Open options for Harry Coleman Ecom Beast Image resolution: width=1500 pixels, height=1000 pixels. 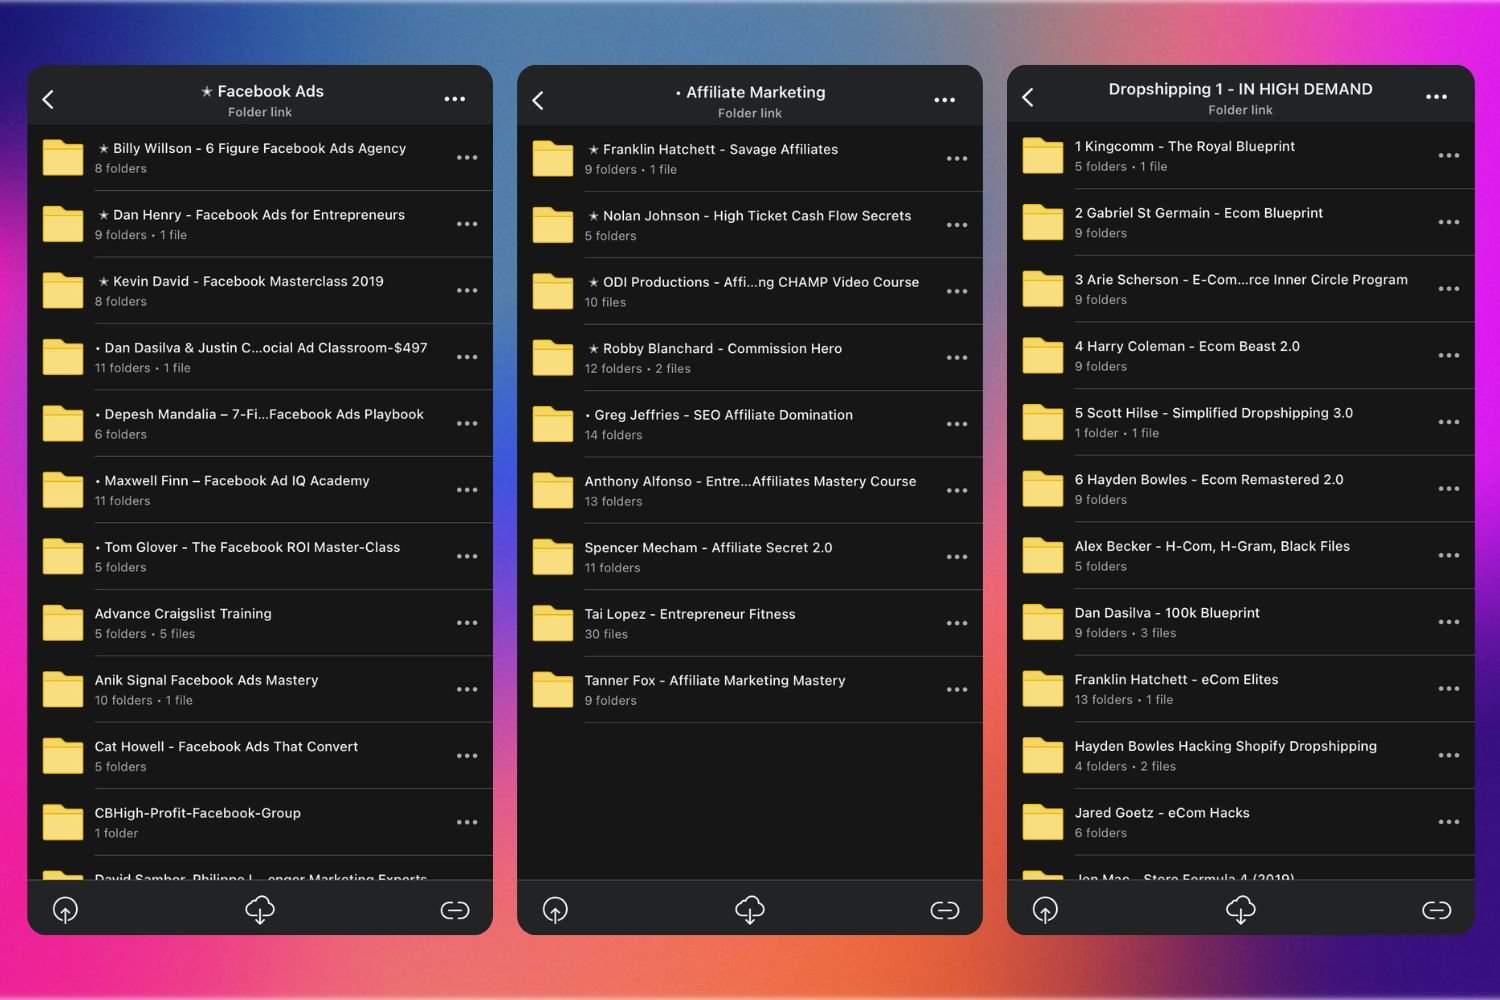[x=1449, y=356]
